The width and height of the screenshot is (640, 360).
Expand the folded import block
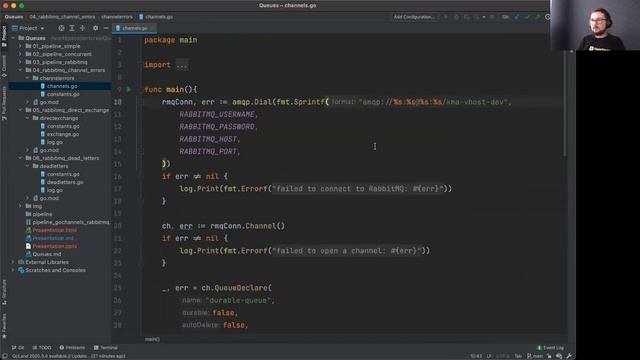182,65
